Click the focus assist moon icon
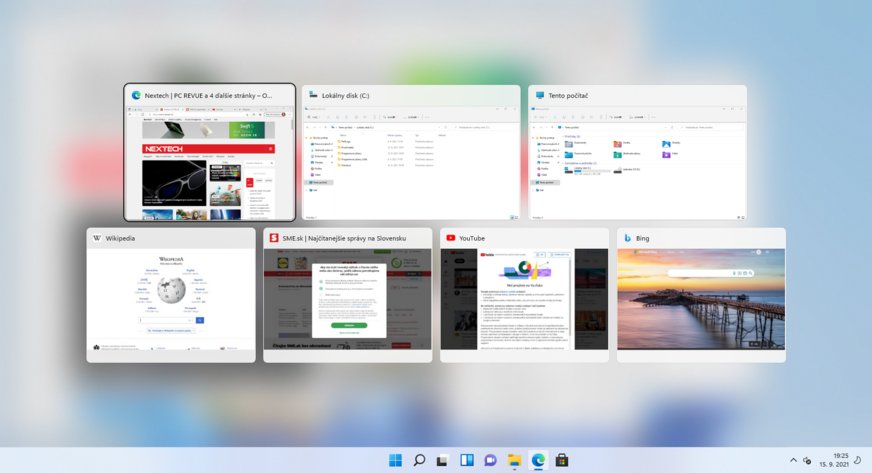872x473 pixels. tap(857, 460)
